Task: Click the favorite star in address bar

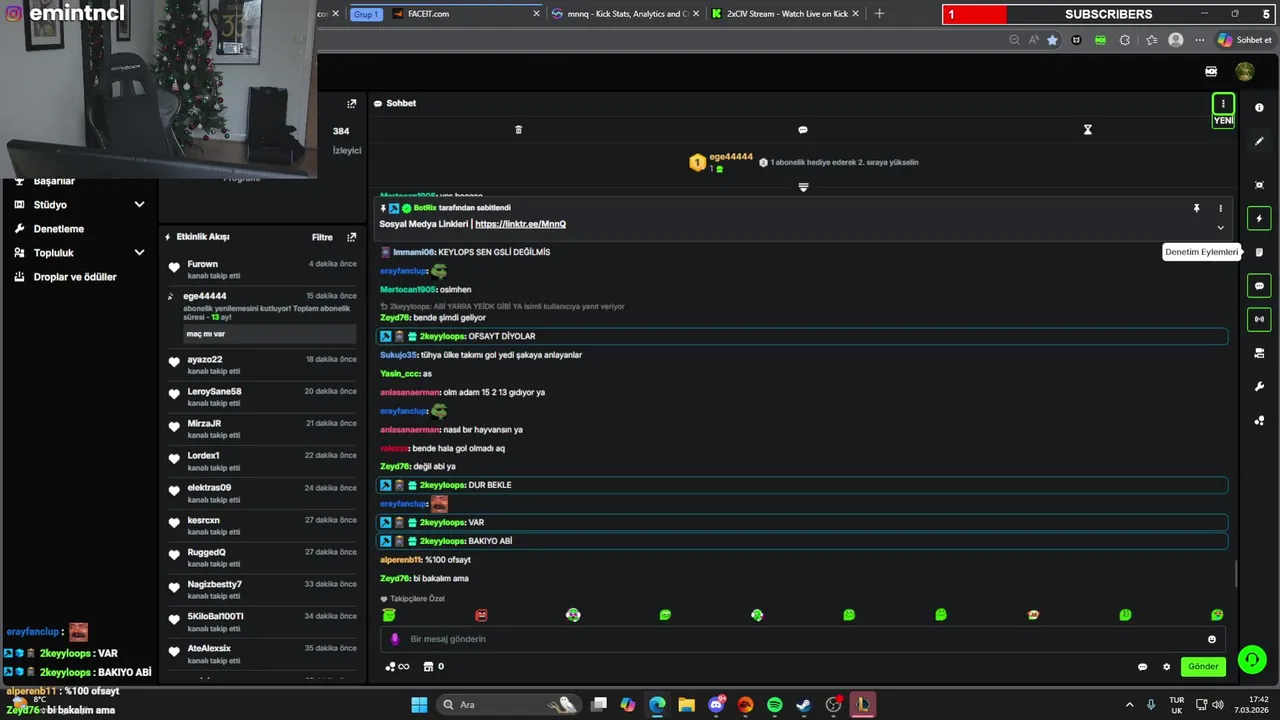Action: 1052,40
